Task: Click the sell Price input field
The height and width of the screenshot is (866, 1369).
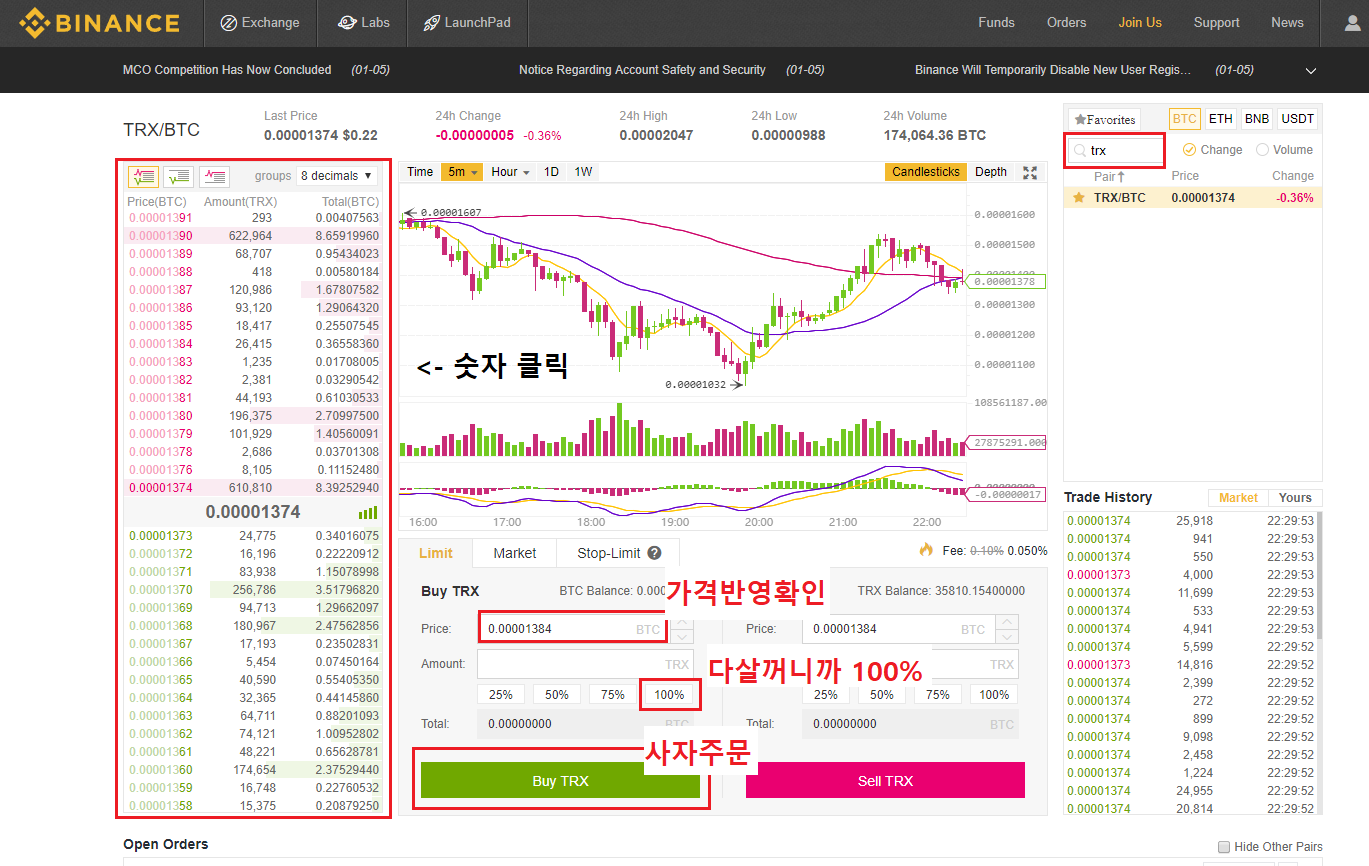Action: (x=897, y=629)
